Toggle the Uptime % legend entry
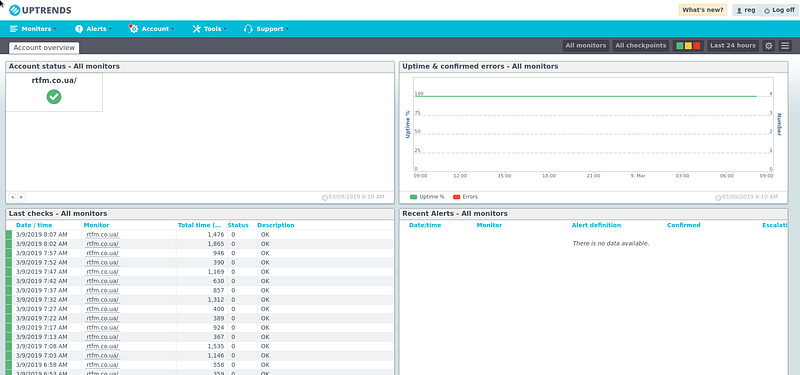Screen dimensions: 800x375 click(x=427, y=196)
